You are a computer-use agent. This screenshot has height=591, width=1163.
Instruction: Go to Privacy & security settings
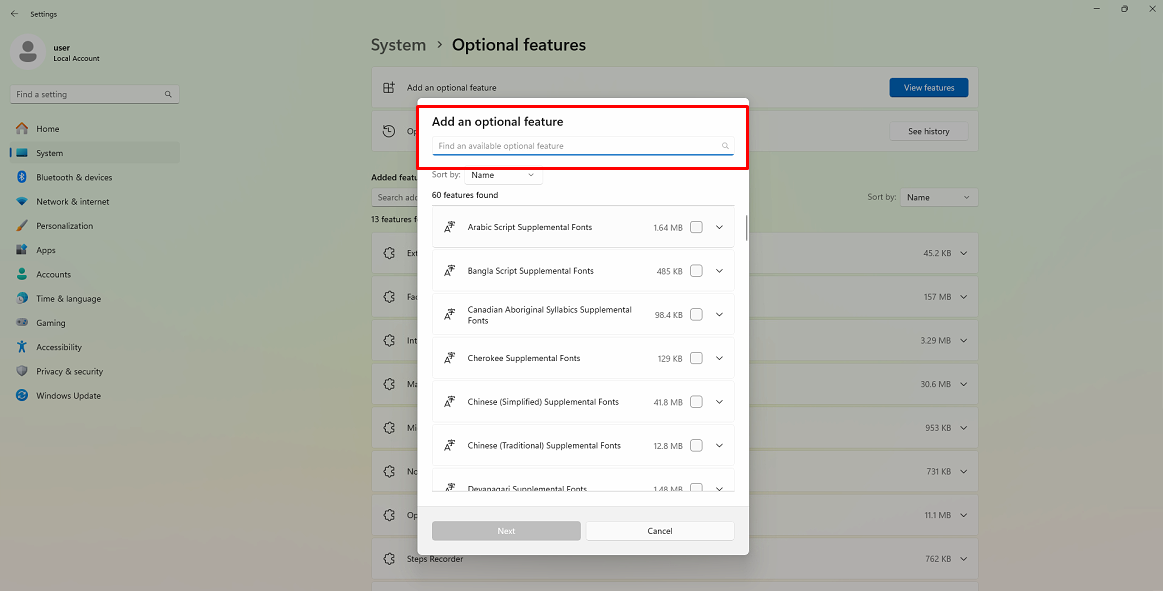click(94, 371)
